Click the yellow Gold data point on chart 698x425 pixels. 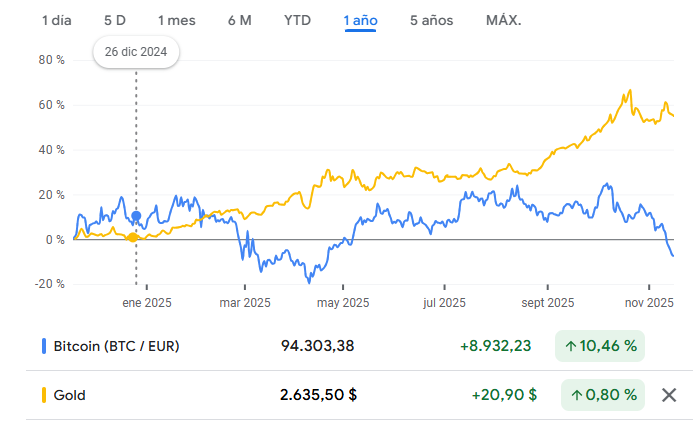point(133,237)
